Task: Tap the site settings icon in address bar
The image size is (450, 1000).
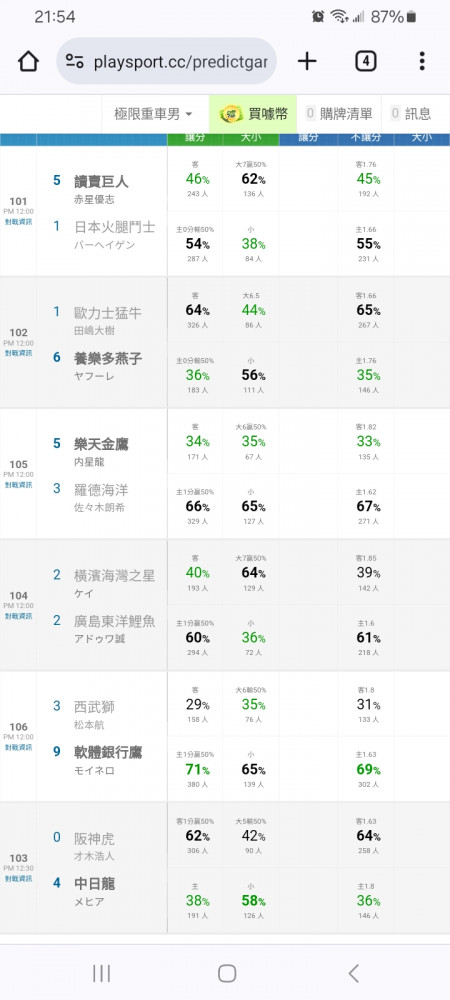Action: point(75,62)
